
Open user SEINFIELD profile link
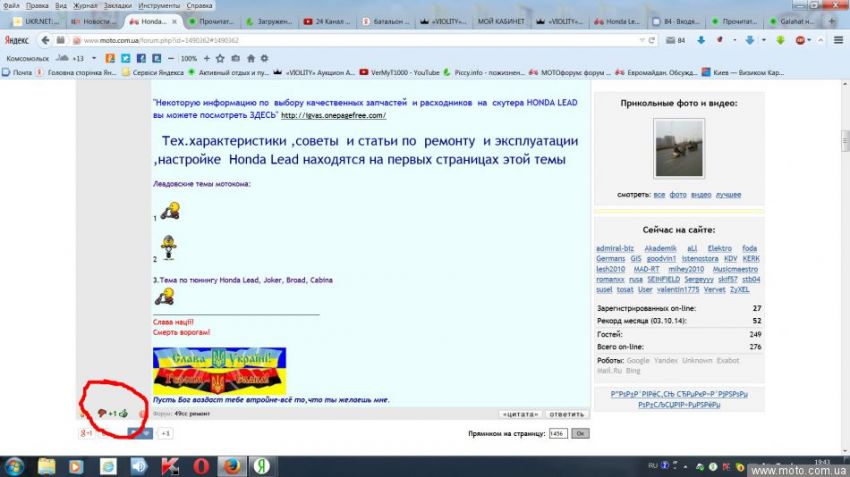tap(663, 280)
